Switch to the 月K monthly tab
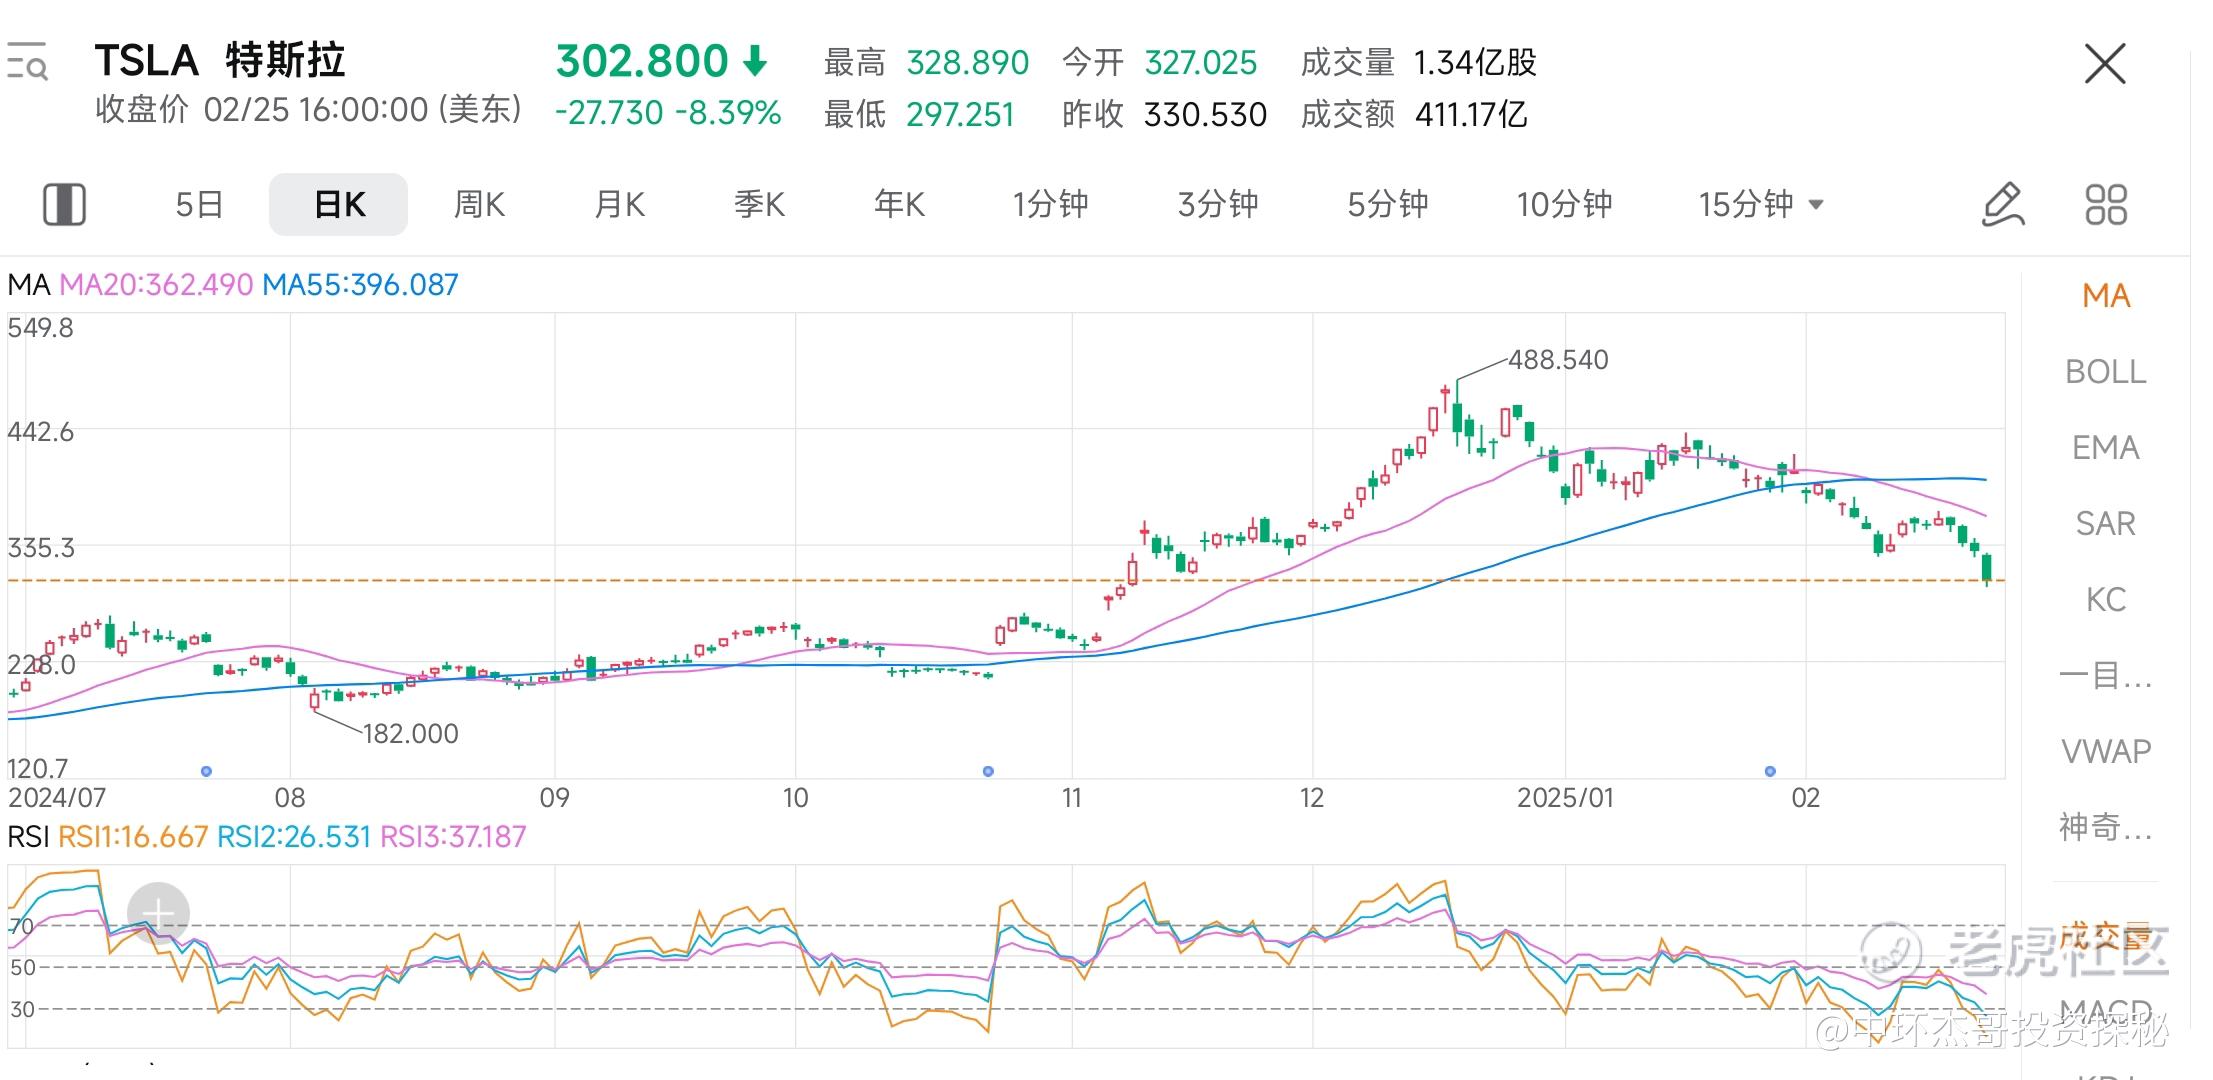Image resolution: width=2213 pixels, height=1080 pixels. click(619, 204)
